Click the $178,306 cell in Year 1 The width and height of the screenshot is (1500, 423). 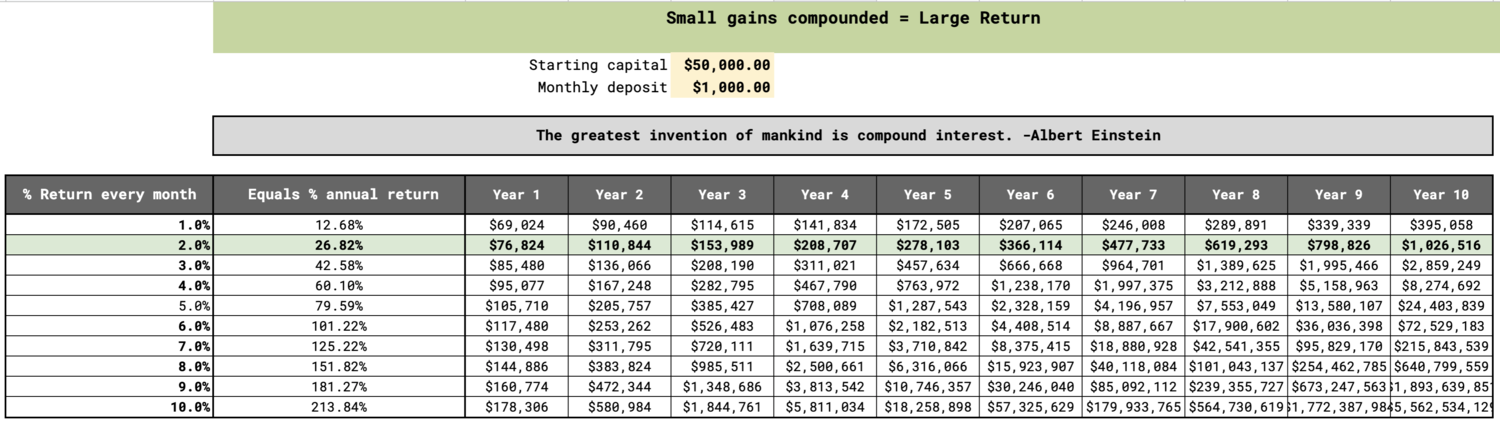(x=517, y=407)
